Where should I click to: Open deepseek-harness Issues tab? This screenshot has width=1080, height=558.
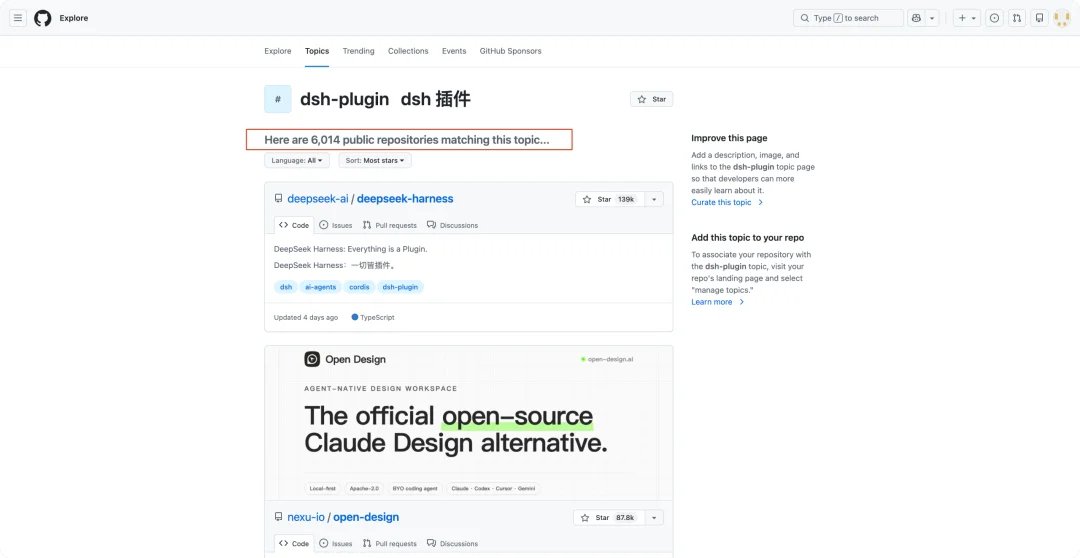click(336, 225)
